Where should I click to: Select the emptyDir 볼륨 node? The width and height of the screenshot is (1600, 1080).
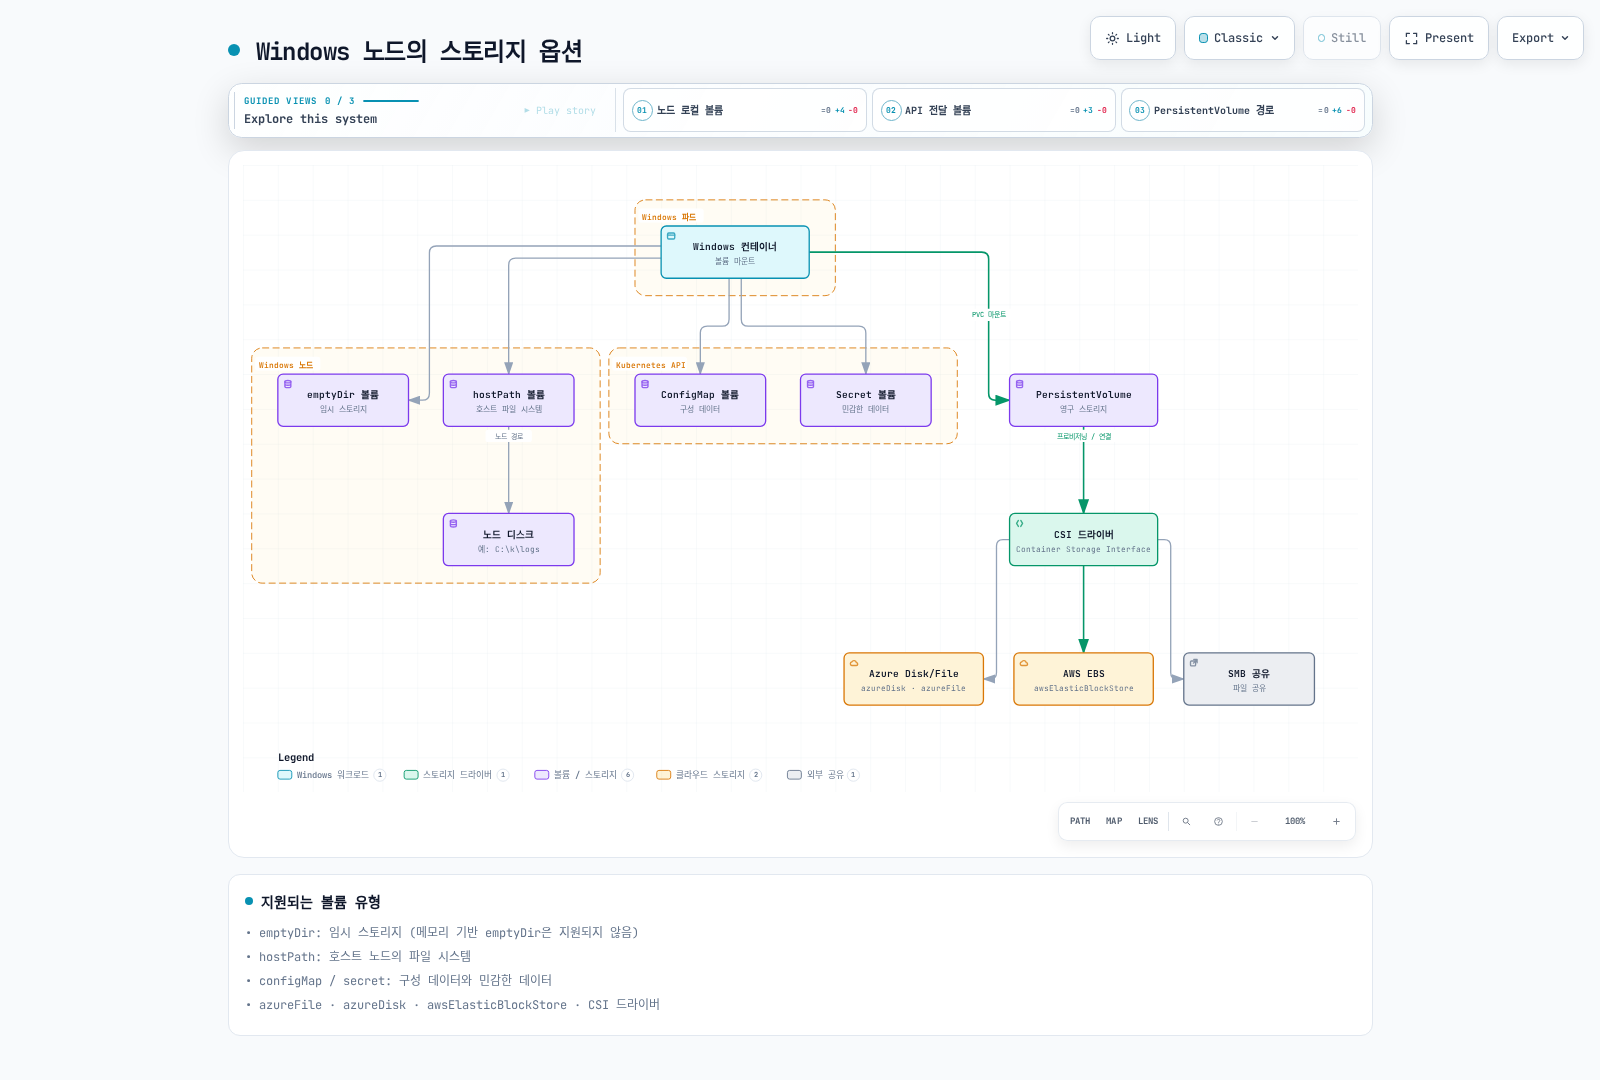[x=343, y=400]
